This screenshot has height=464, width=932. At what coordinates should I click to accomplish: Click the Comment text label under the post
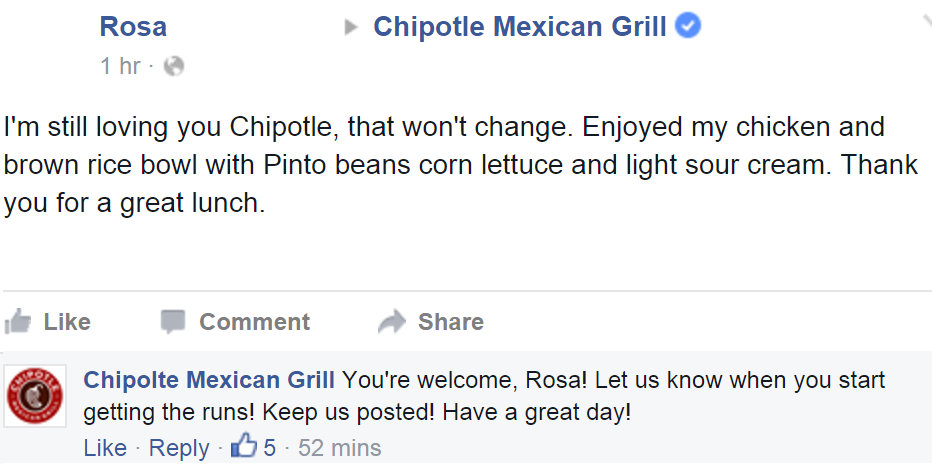point(254,321)
